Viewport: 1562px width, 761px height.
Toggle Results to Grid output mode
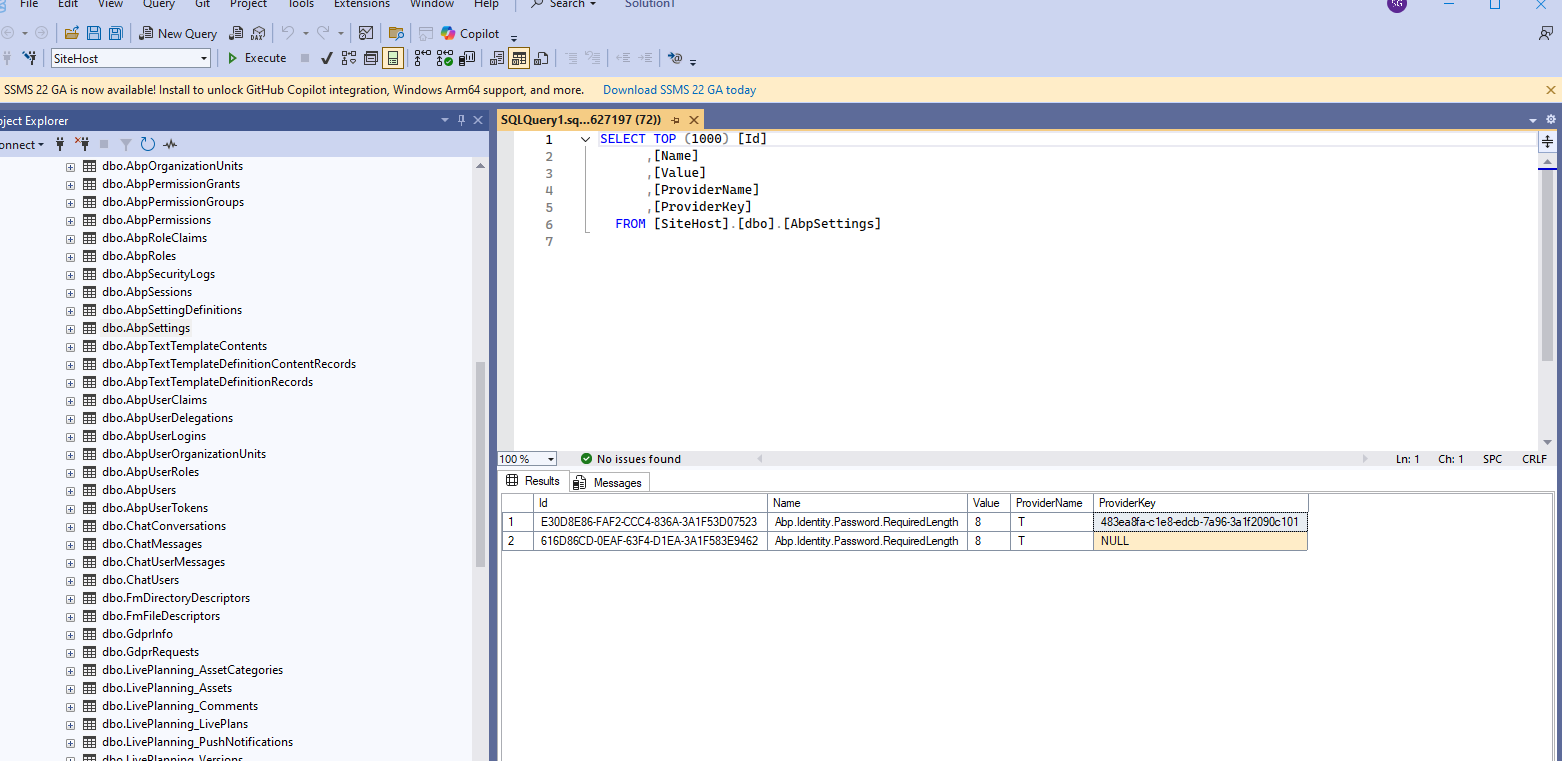(519, 58)
